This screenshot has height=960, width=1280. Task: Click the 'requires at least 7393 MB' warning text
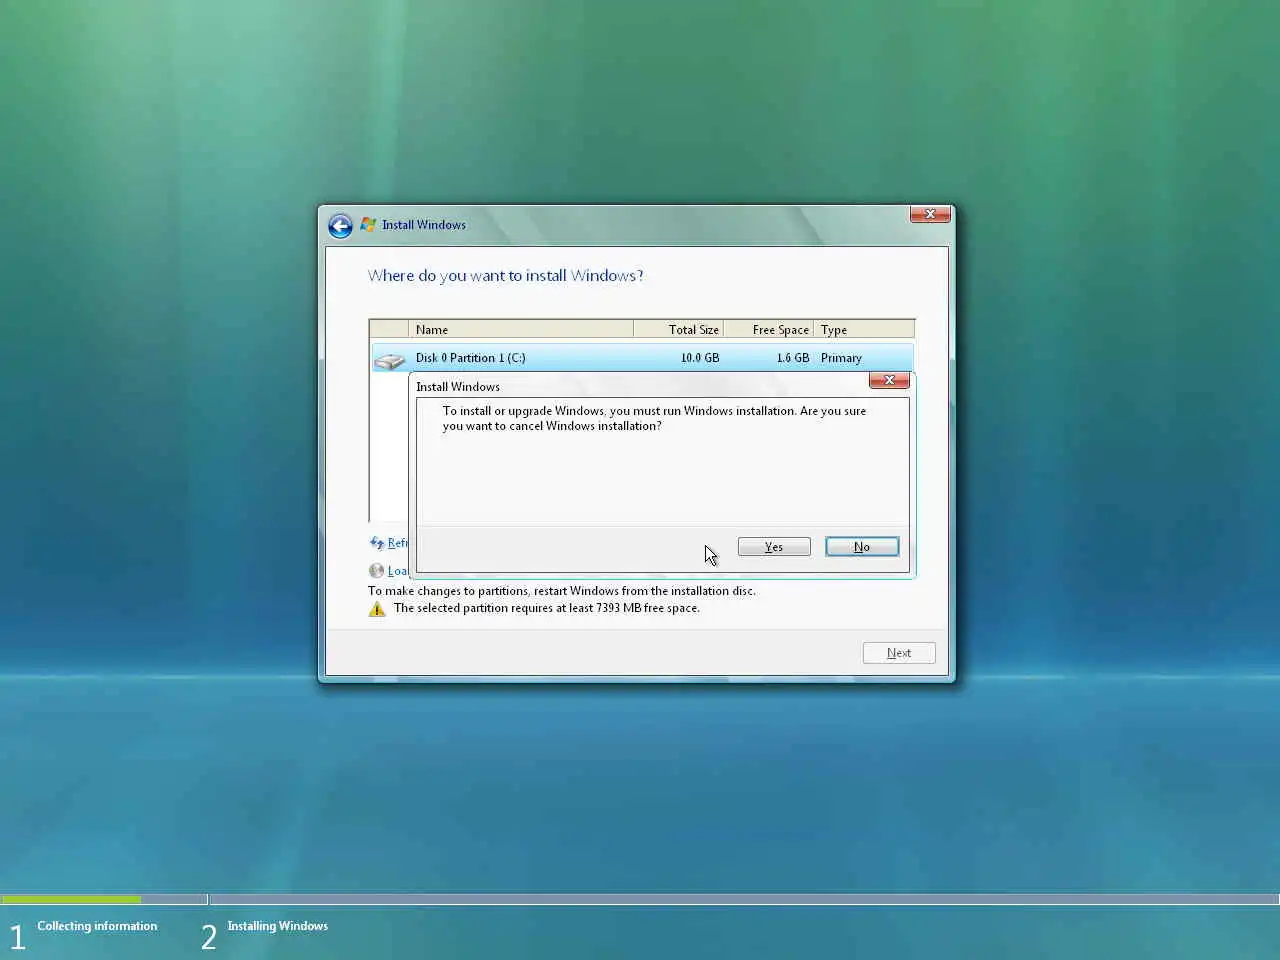(x=547, y=608)
